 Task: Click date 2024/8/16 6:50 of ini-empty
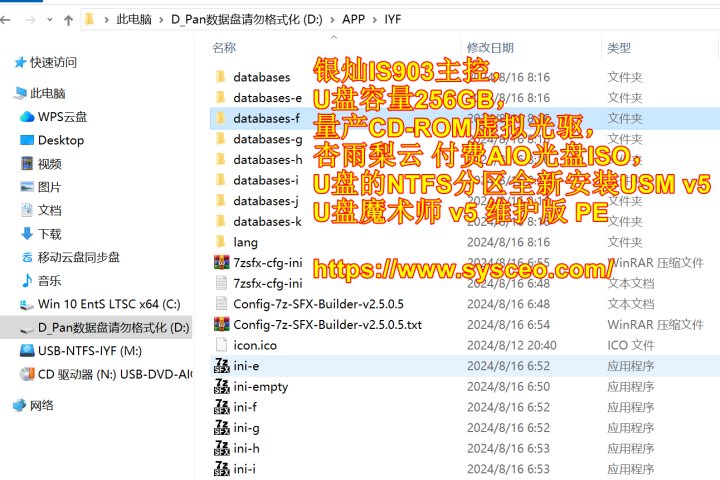(508, 387)
